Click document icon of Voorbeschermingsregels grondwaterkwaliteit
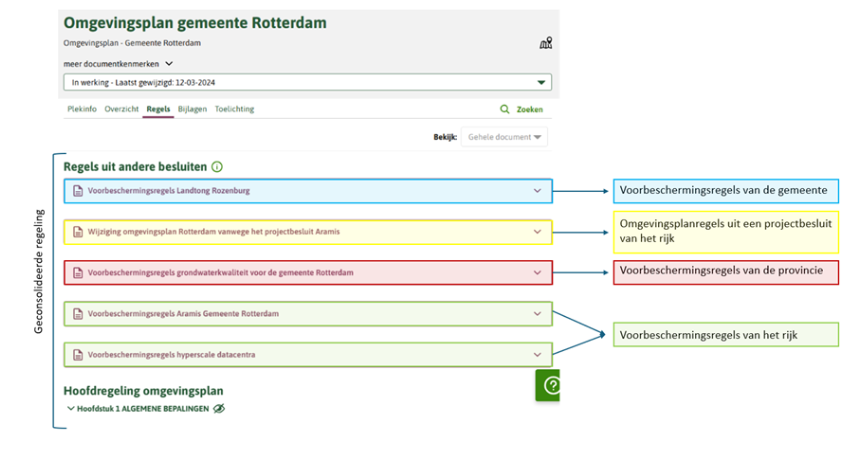Viewport: 849px width, 449px height. (79, 272)
